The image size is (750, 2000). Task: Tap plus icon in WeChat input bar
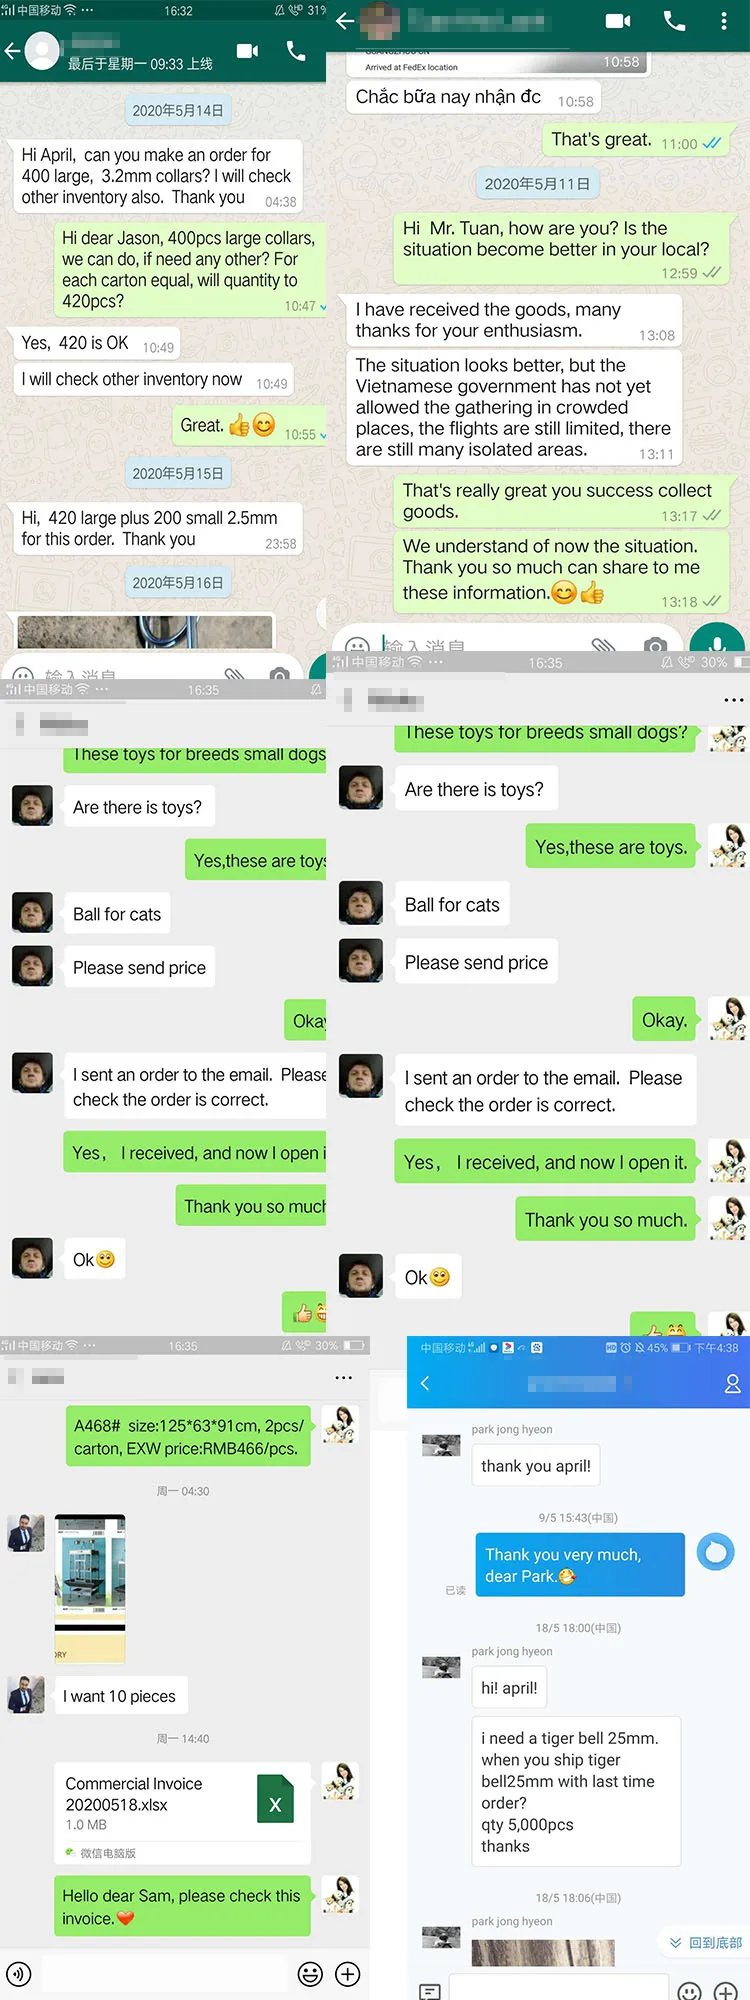(348, 1974)
